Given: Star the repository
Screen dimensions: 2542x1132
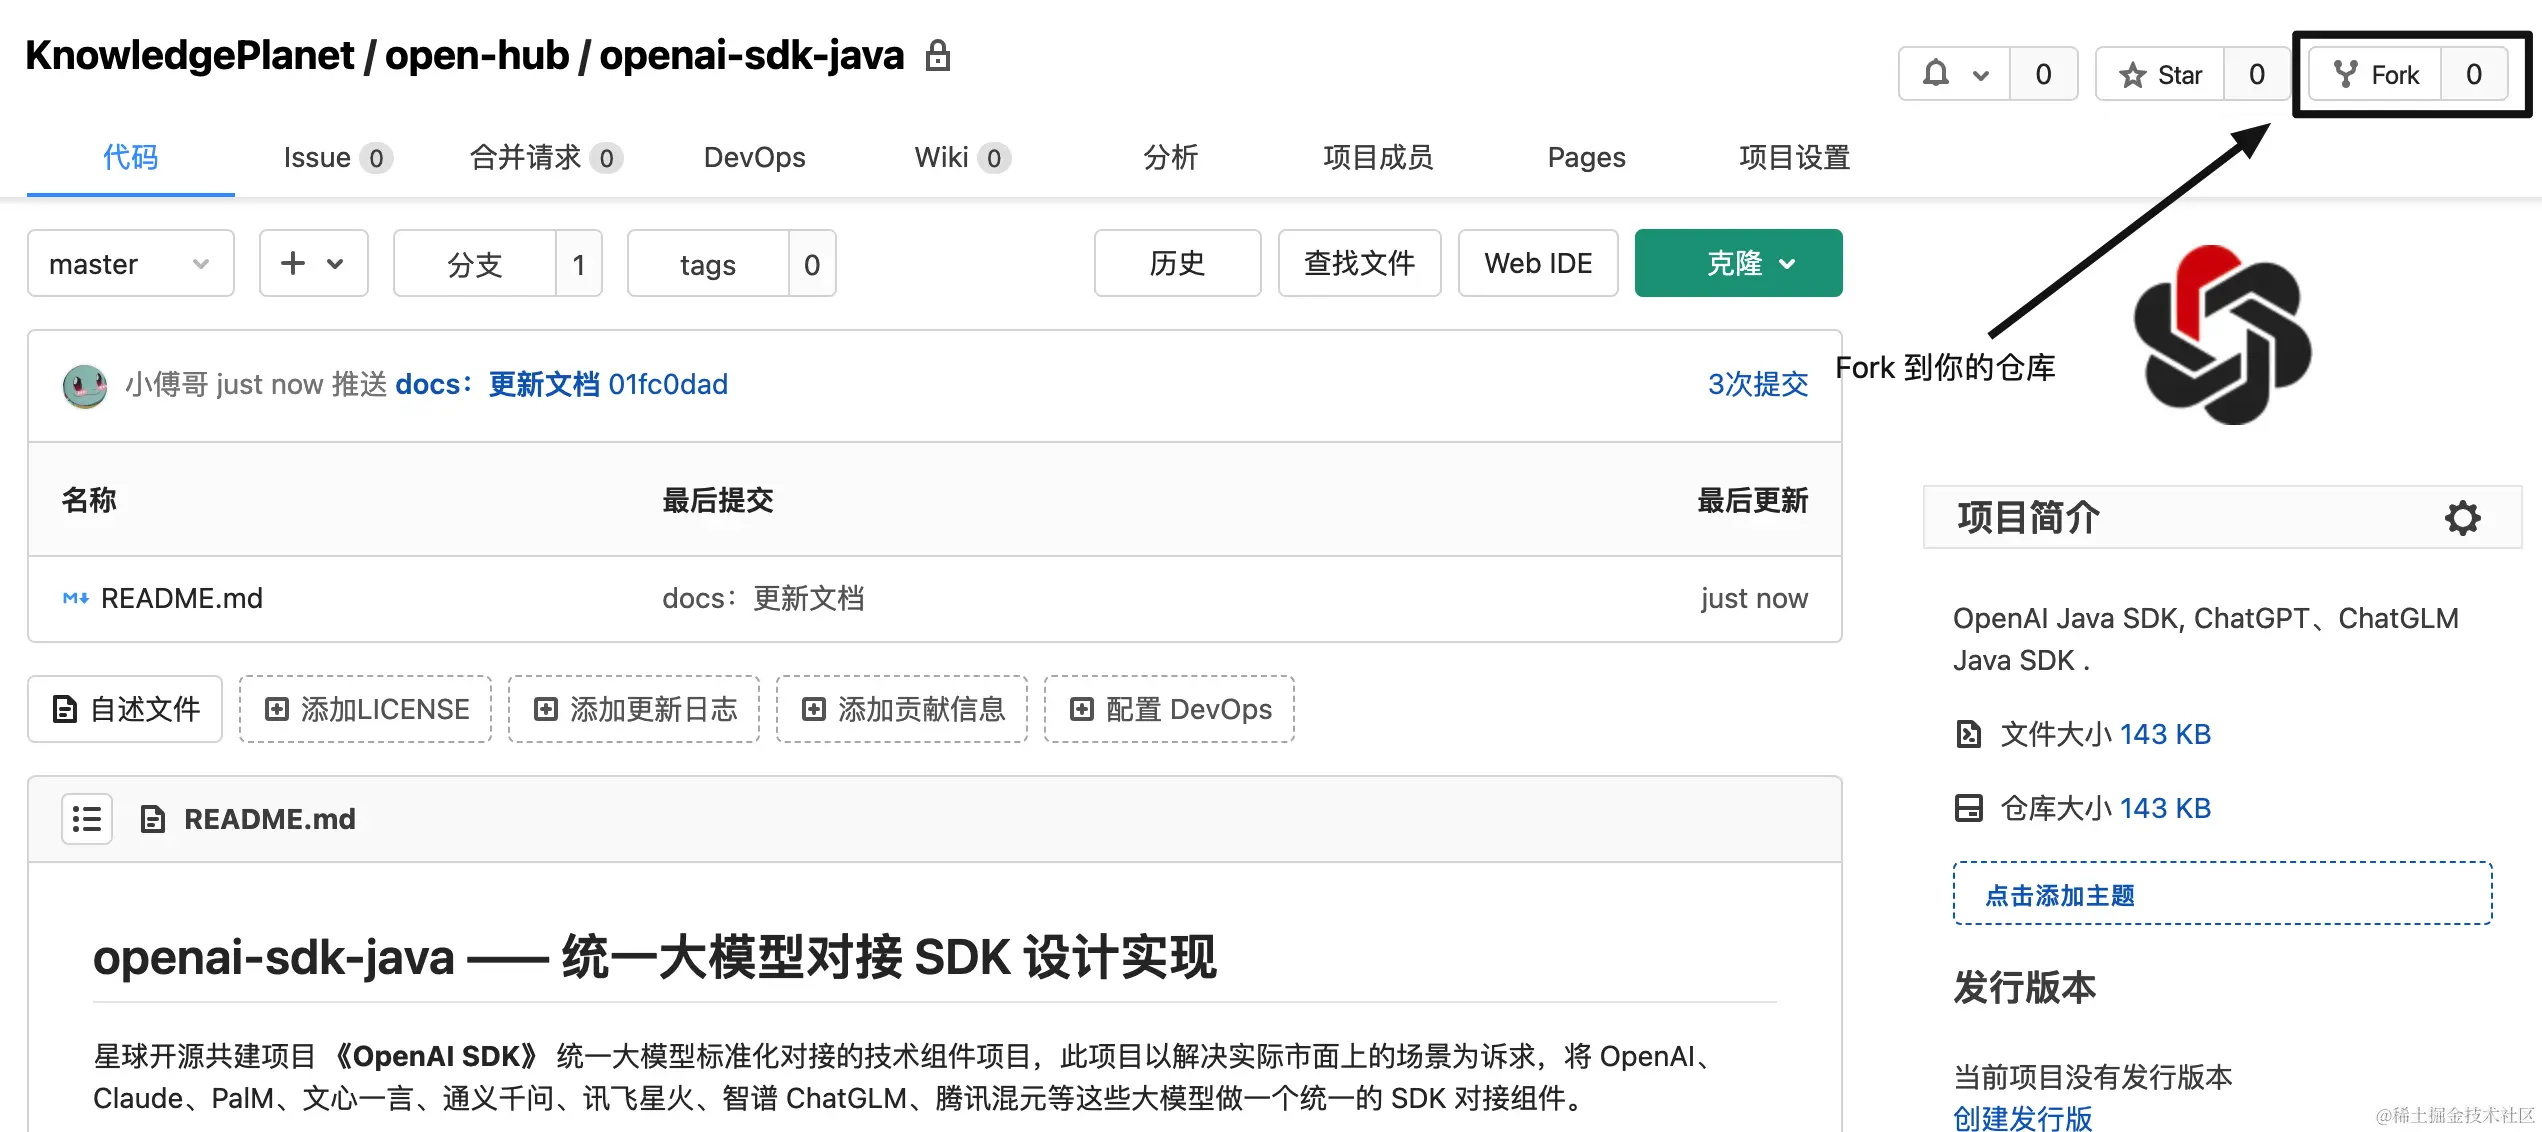Looking at the screenshot, I should pyautogui.click(x=2160, y=74).
